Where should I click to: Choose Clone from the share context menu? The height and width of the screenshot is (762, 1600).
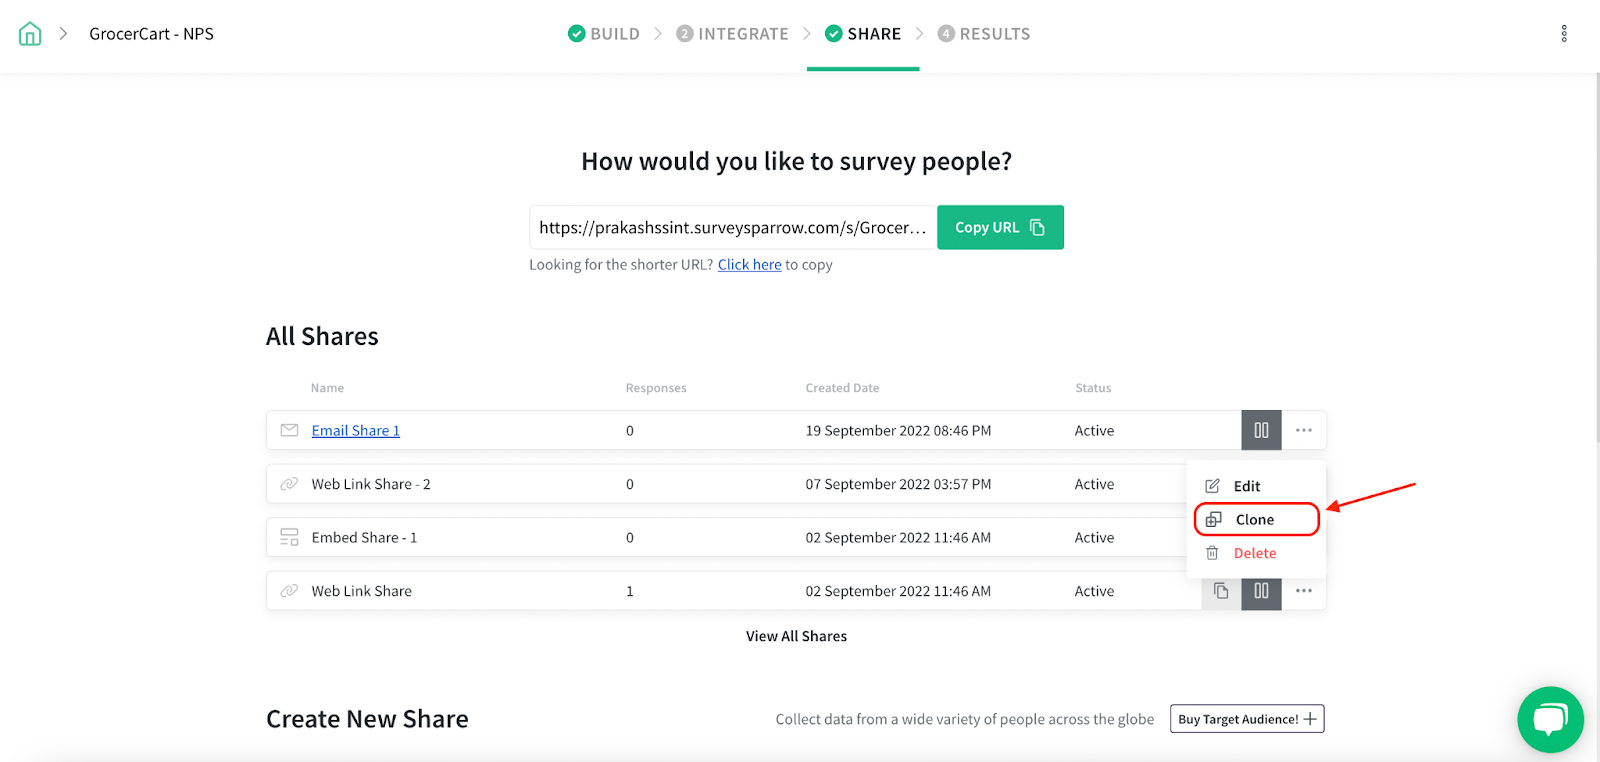click(1254, 520)
